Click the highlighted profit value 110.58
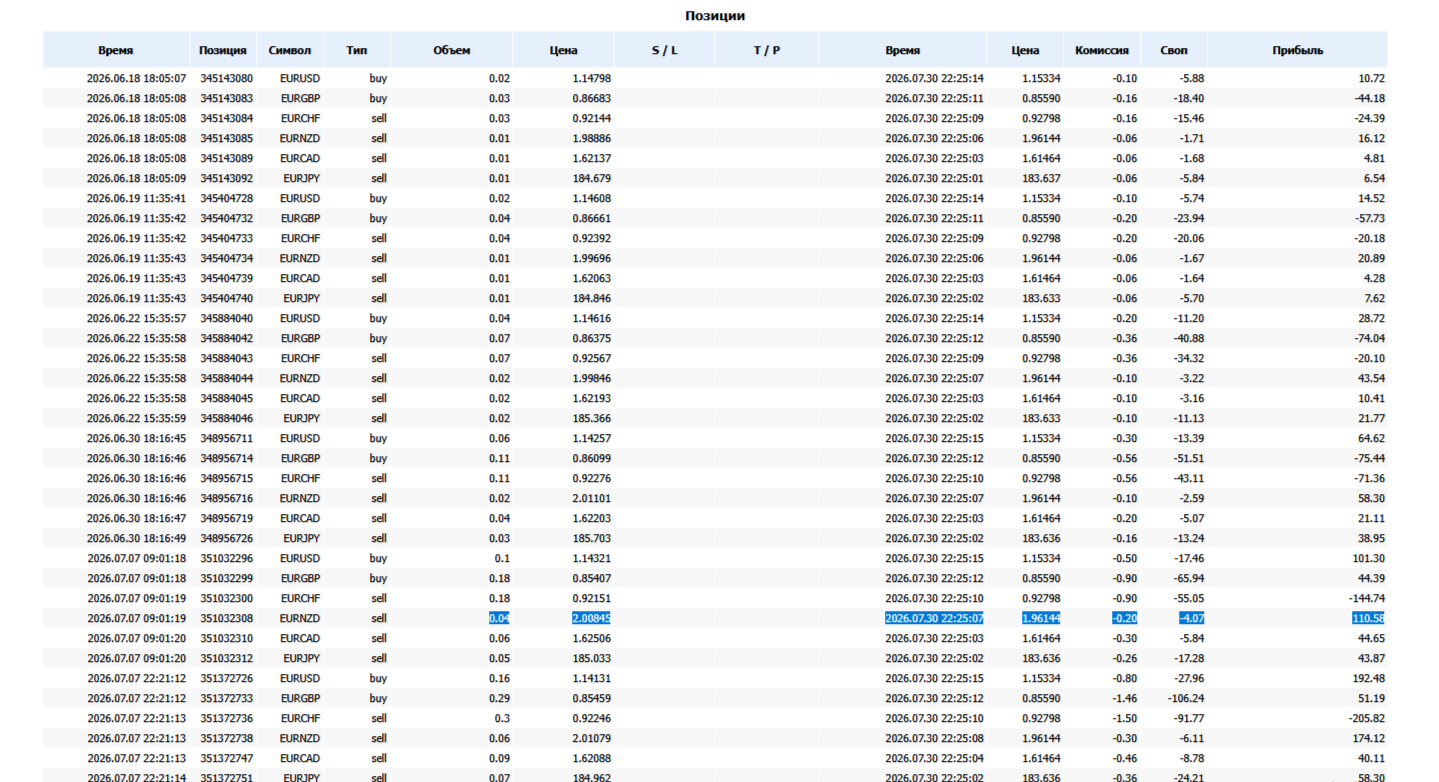Viewport: 1439px width, 782px height. [x=1368, y=618]
